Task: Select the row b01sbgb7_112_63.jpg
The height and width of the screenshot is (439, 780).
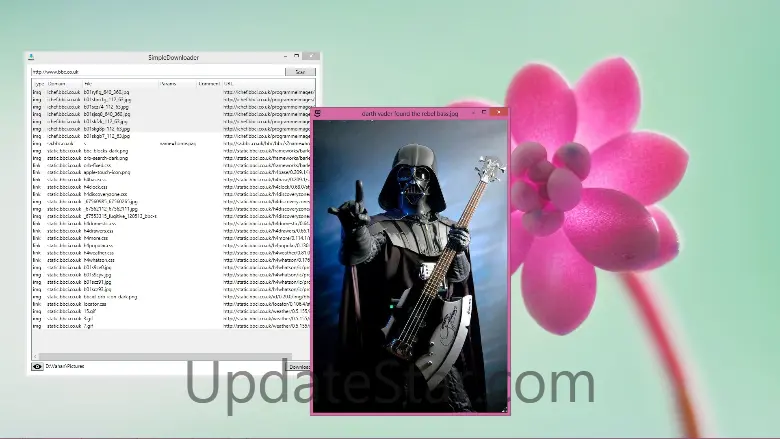Action: tap(171, 136)
